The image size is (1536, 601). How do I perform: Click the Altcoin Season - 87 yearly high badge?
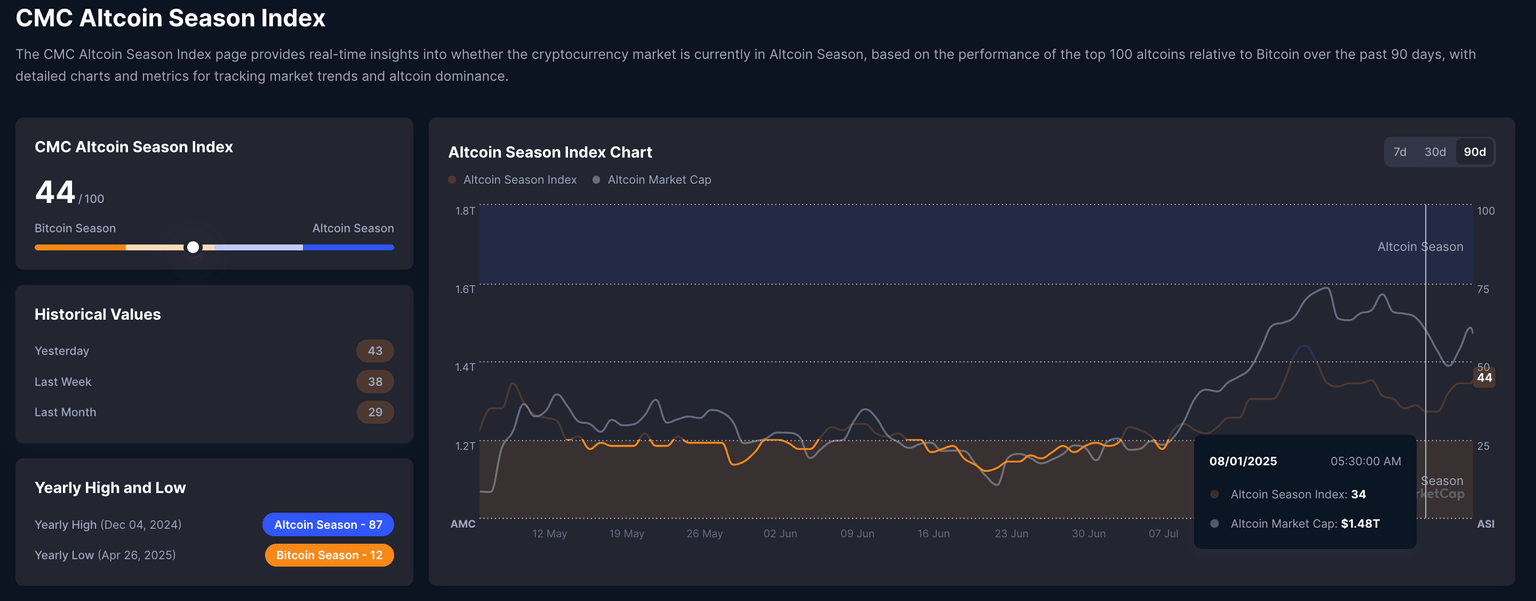328,525
